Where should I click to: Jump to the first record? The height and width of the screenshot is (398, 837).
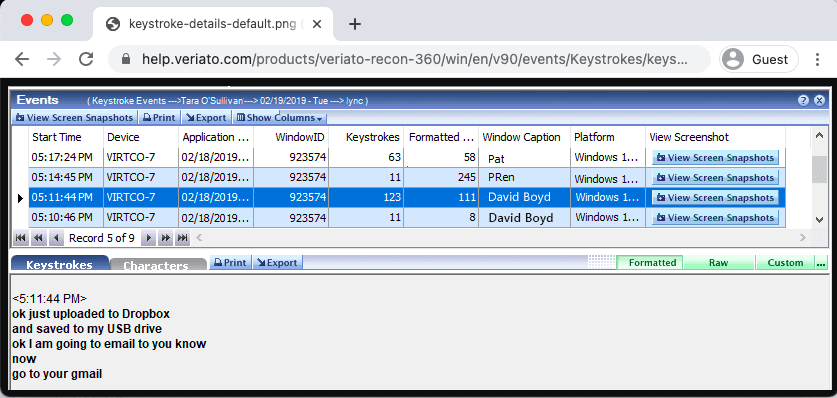[x=20, y=238]
